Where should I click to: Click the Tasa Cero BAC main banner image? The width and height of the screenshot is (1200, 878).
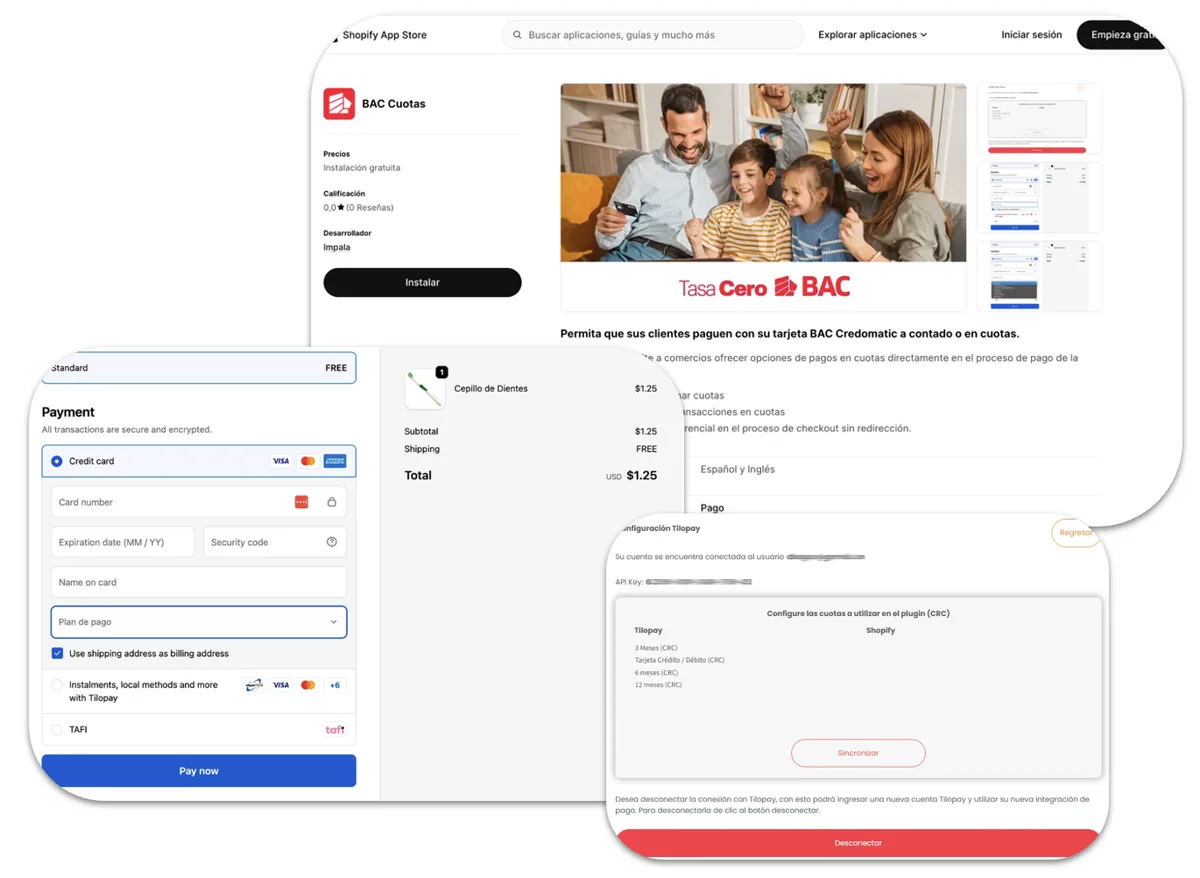(x=763, y=197)
